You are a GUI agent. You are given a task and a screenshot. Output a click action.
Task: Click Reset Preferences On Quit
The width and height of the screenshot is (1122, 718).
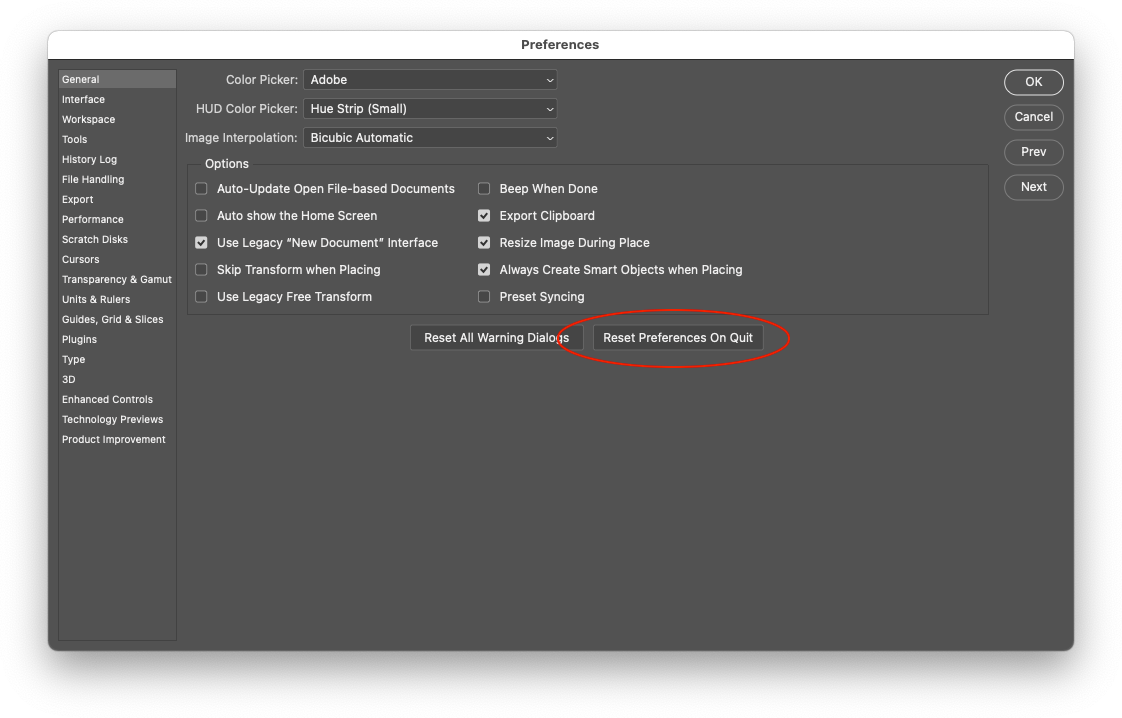(677, 337)
